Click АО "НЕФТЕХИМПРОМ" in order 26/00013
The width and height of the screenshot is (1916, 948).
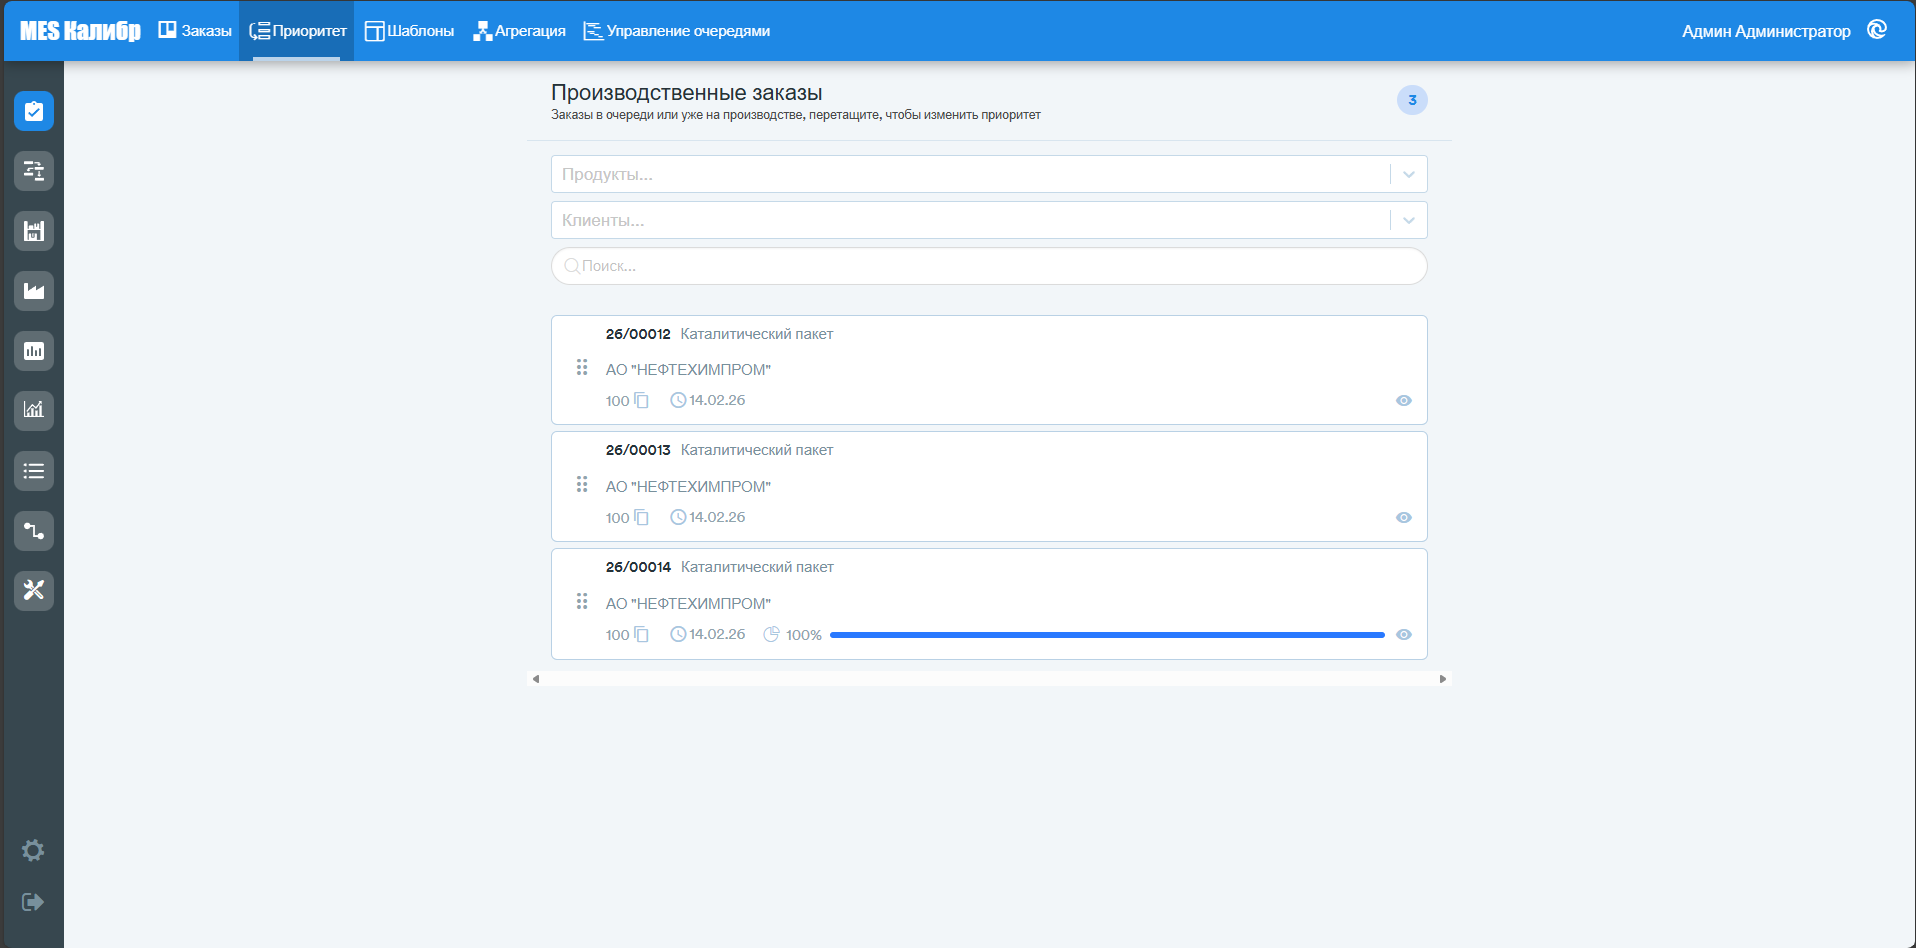[x=688, y=487]
